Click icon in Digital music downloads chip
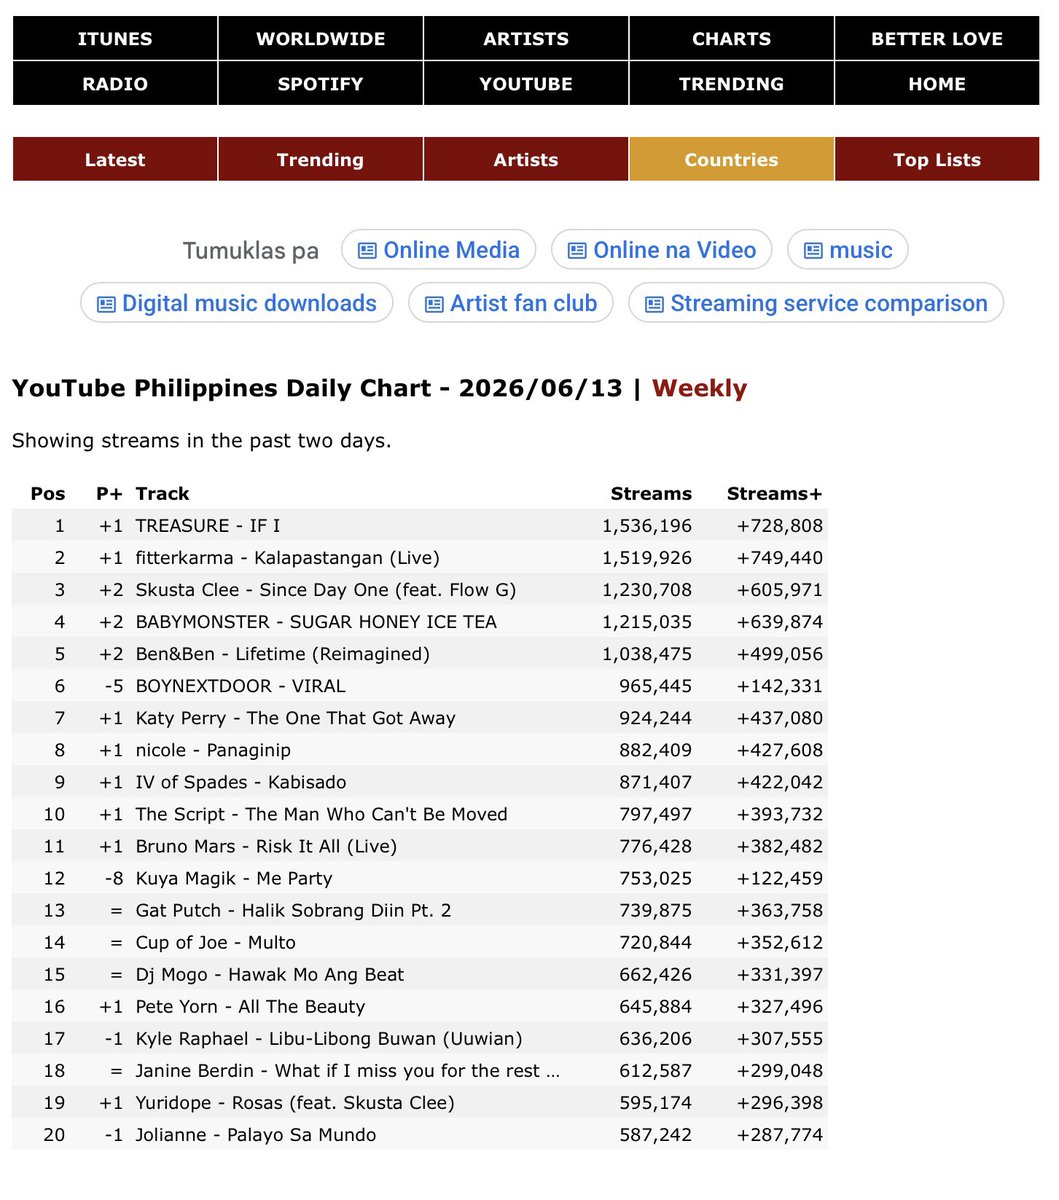 pos(106,304)
